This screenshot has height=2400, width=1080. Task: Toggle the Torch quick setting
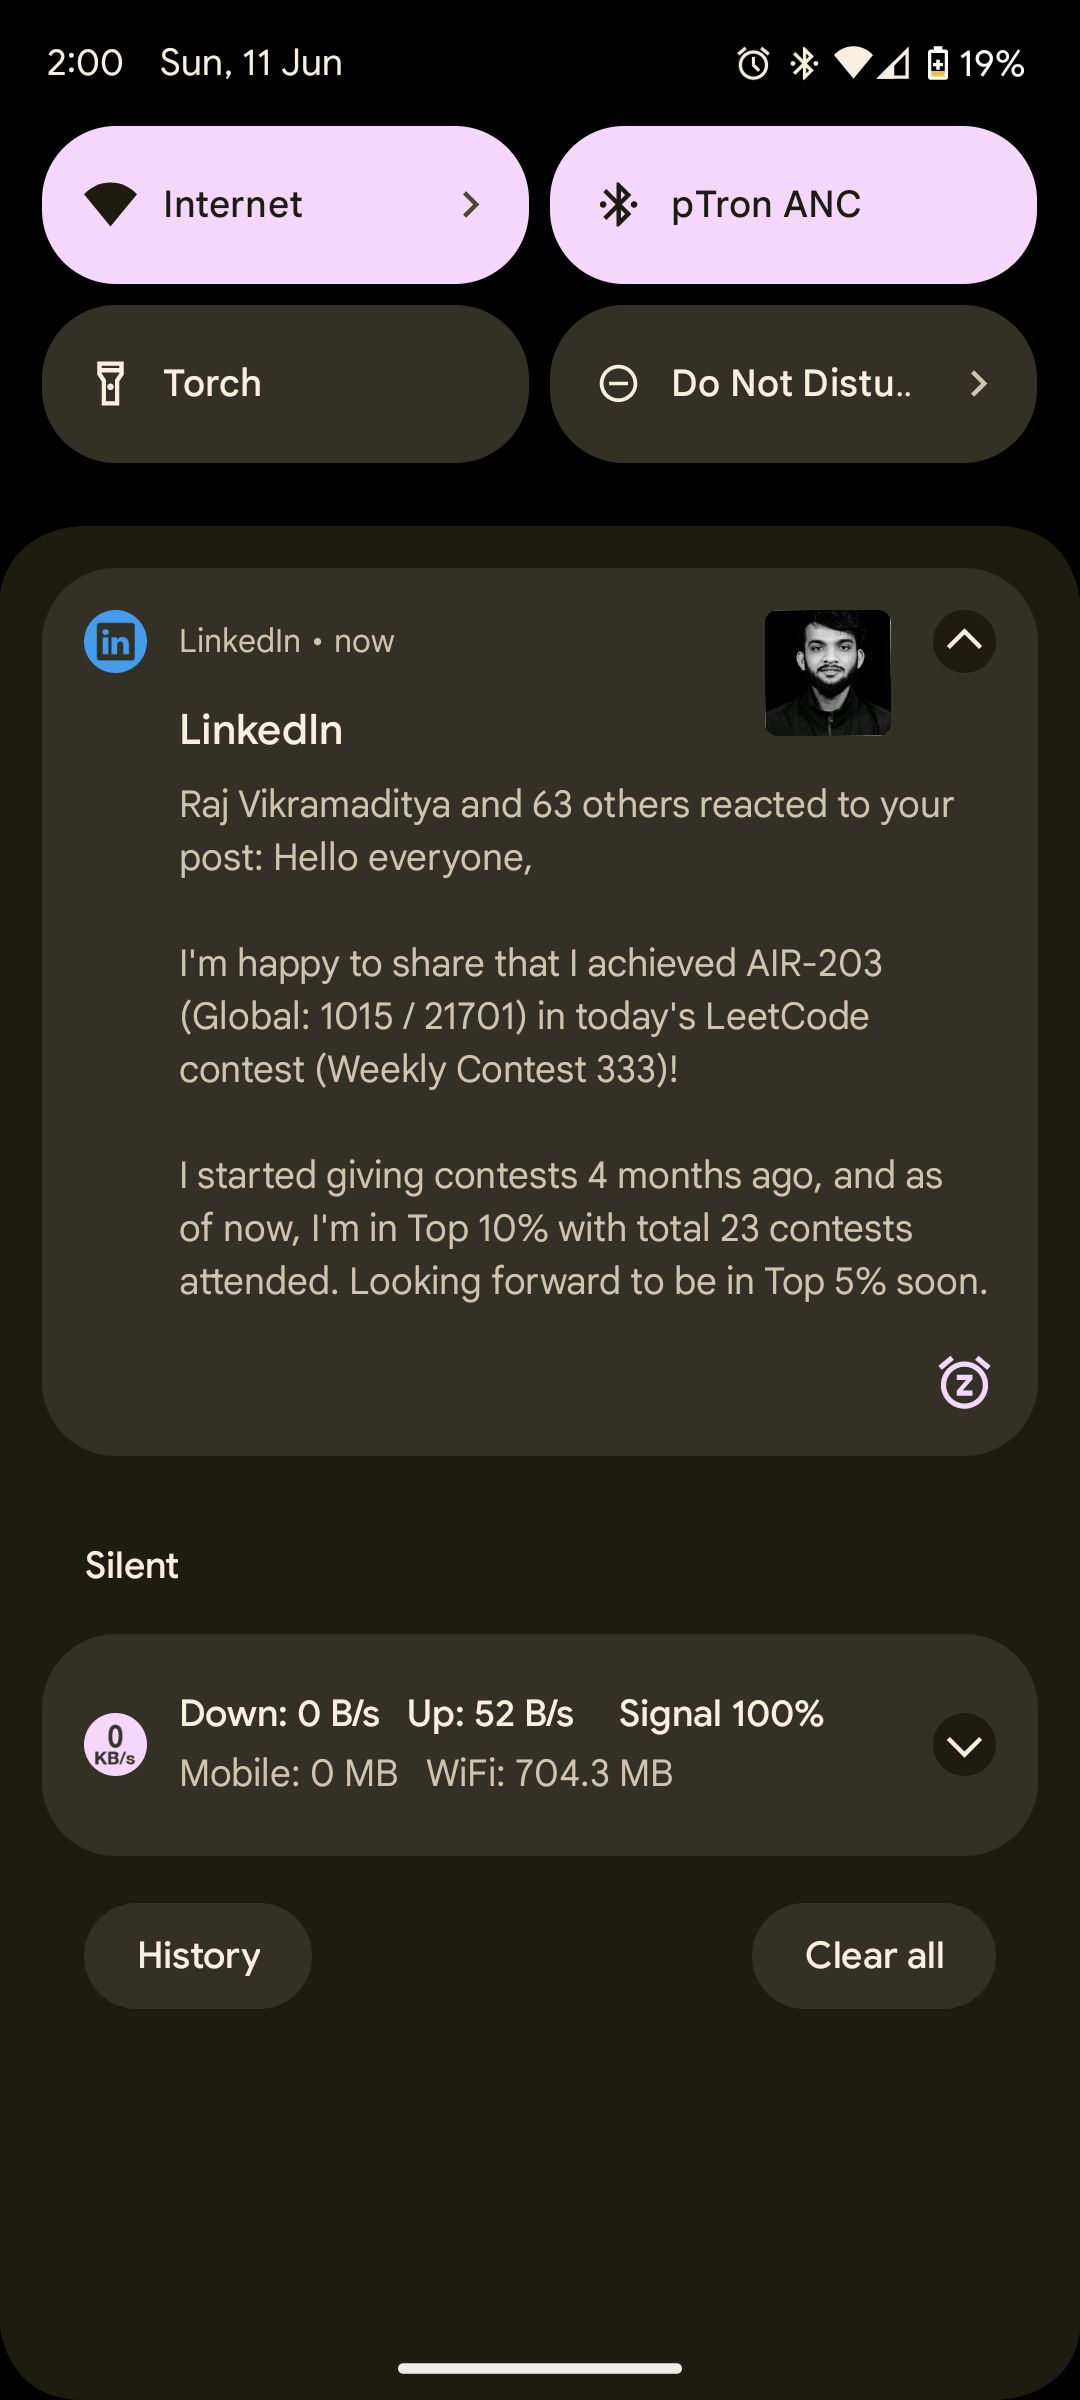(285, 384)
